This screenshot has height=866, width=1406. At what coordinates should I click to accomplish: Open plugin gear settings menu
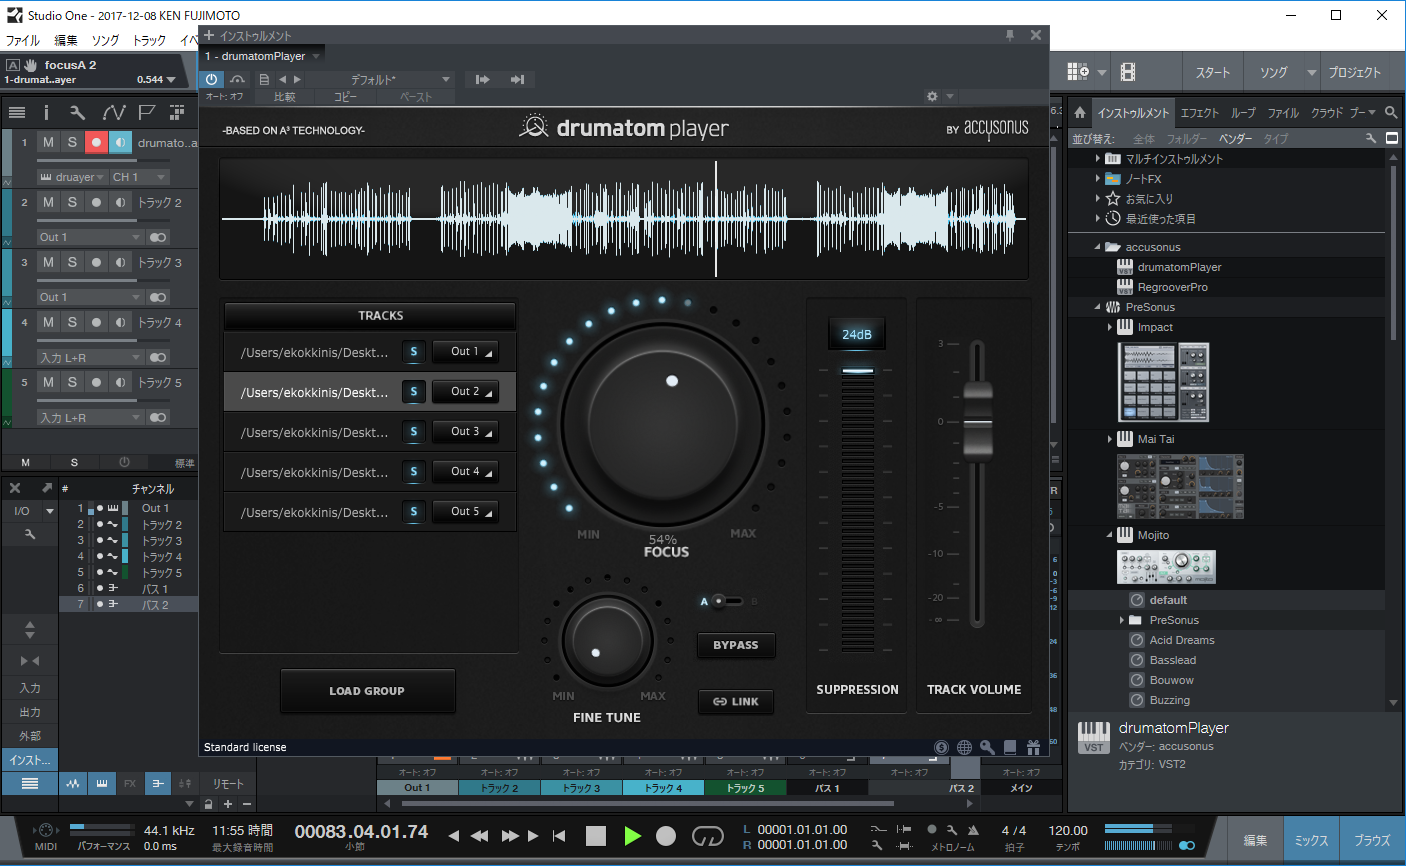[932, 96]
